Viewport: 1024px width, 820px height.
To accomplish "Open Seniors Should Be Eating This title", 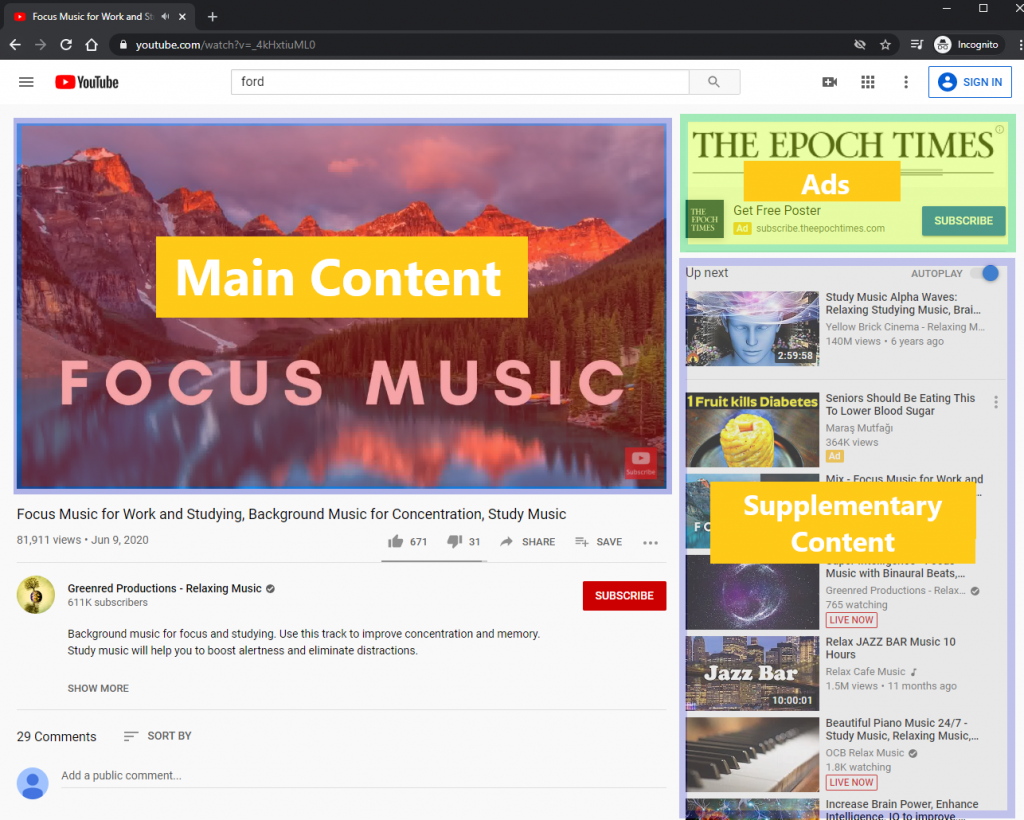I will (x=900, y=404).
